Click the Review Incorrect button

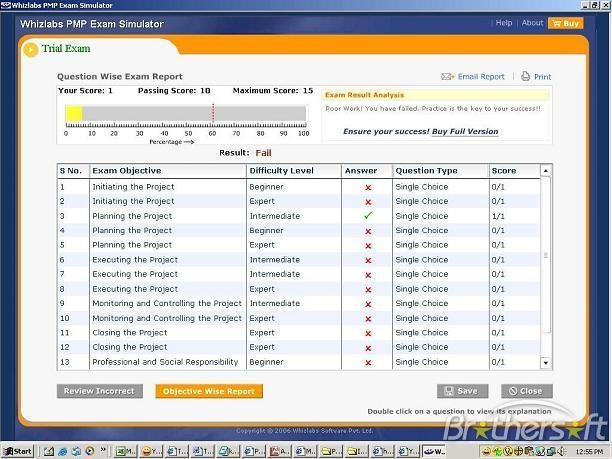tap(100, 391)
